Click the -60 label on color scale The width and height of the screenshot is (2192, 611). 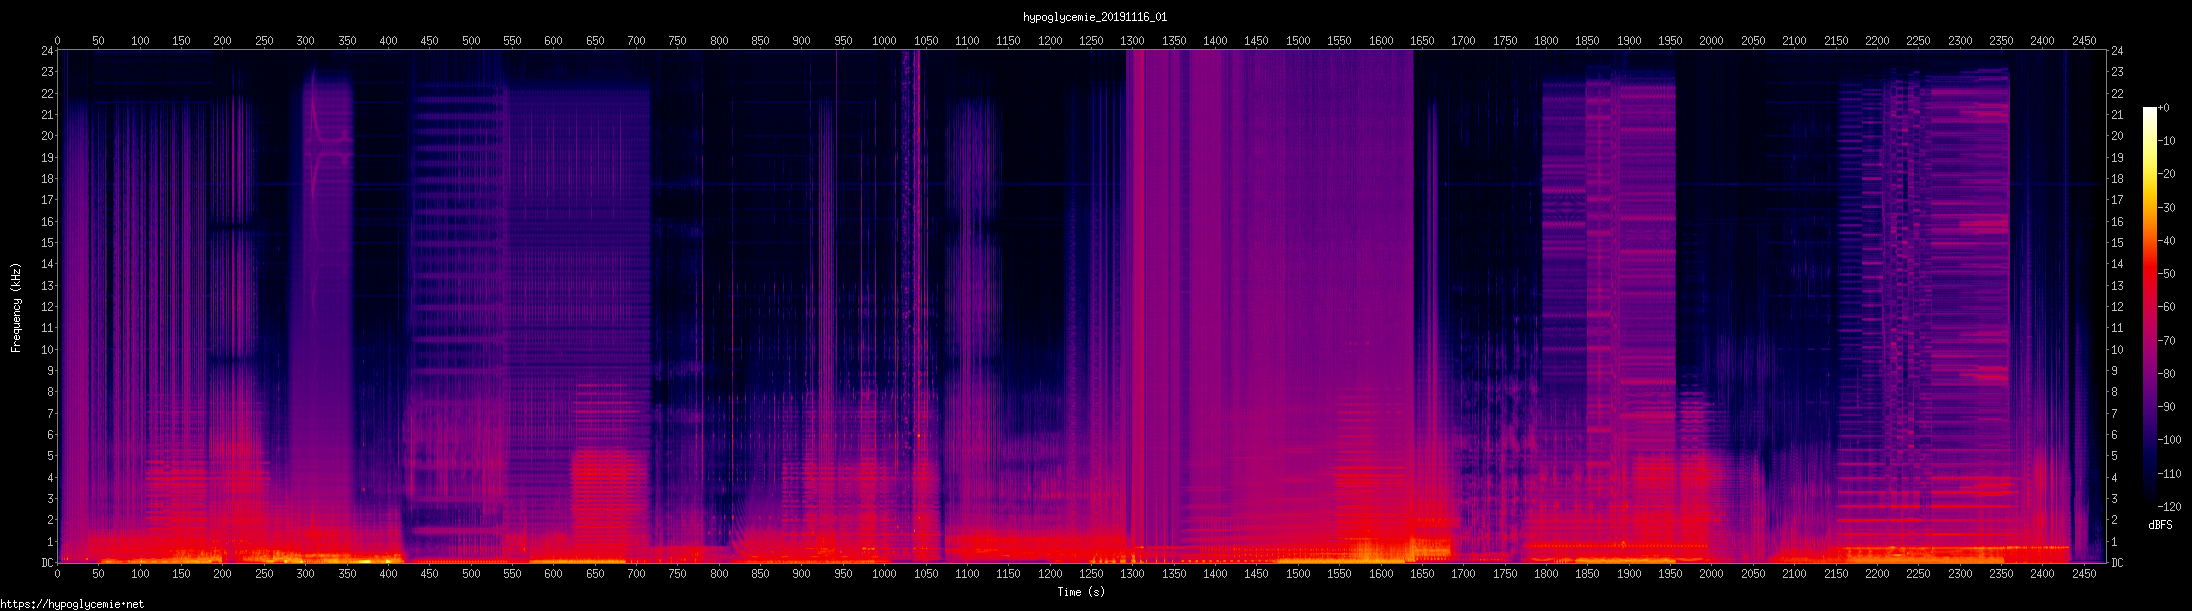click(x=2167, y=307)
